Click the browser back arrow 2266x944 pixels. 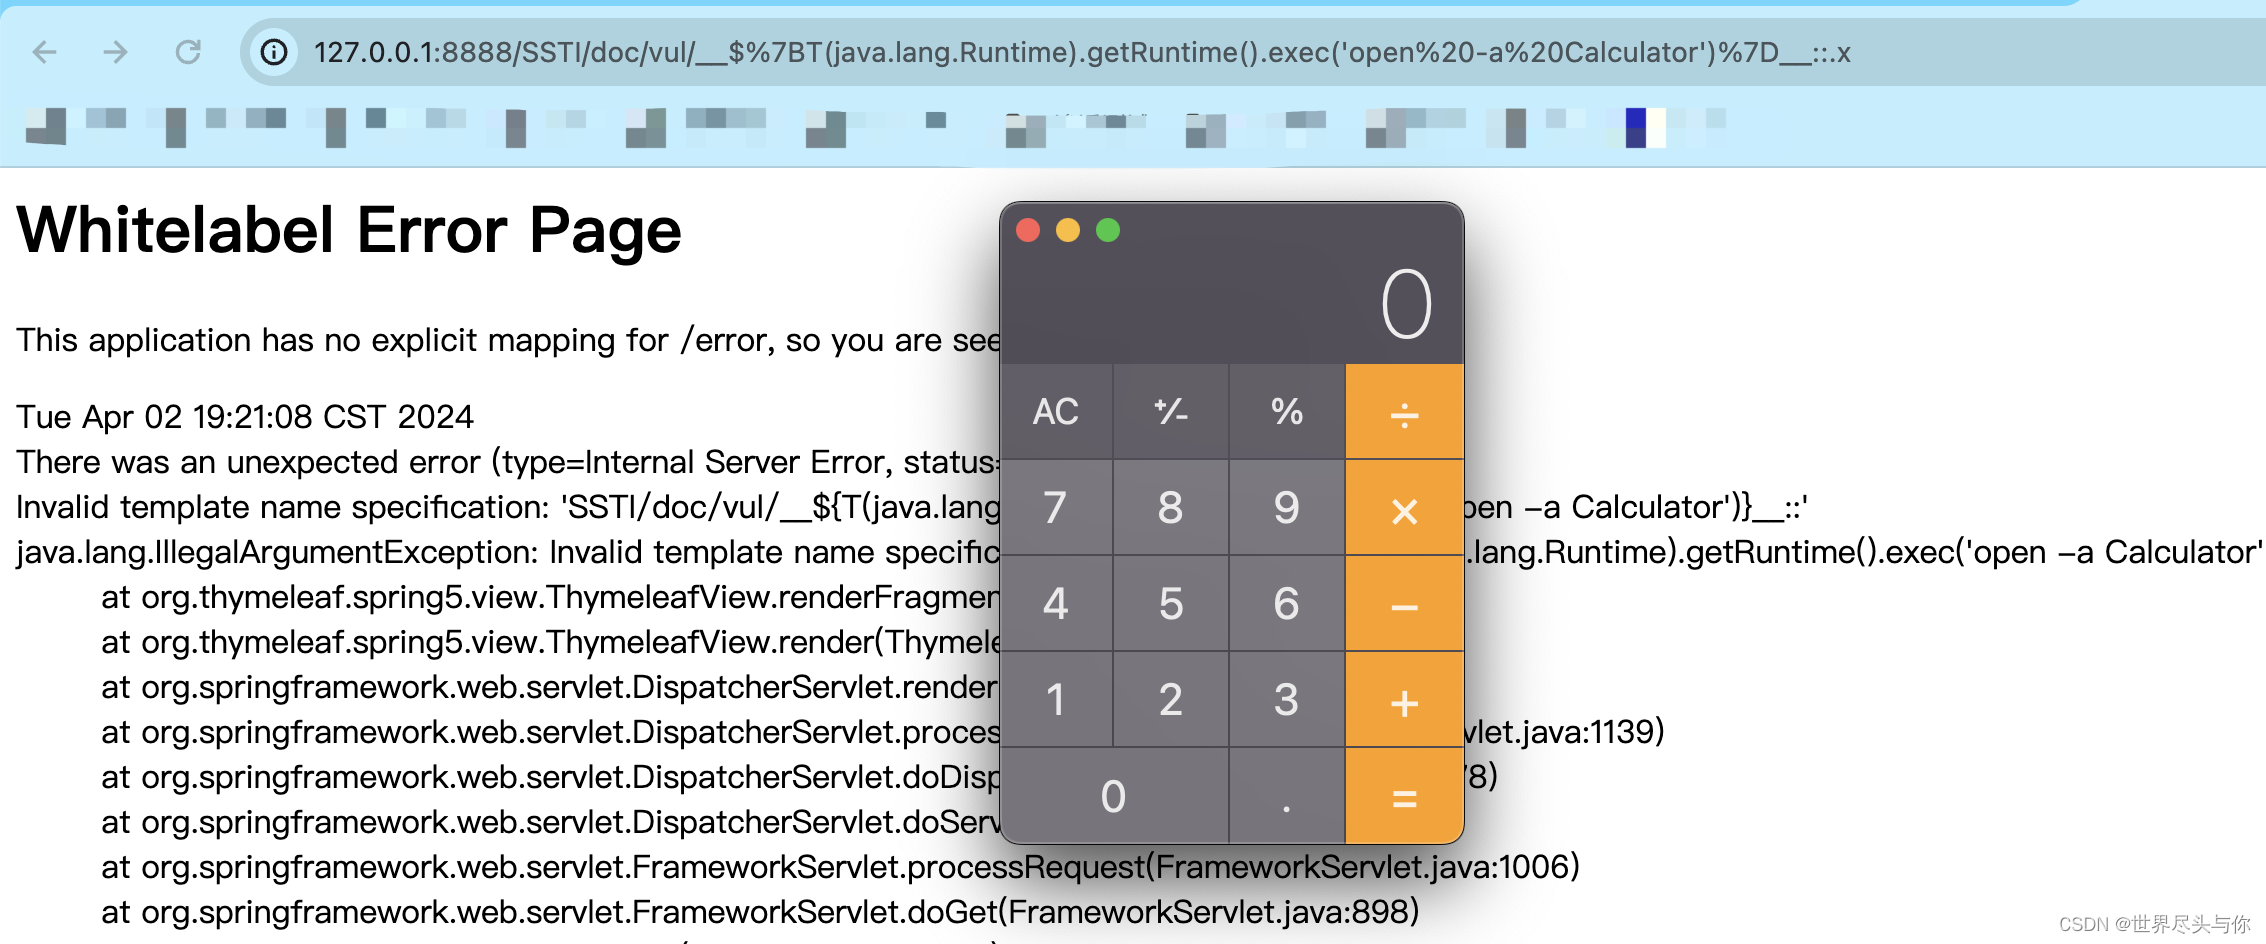tap(45, 52)
